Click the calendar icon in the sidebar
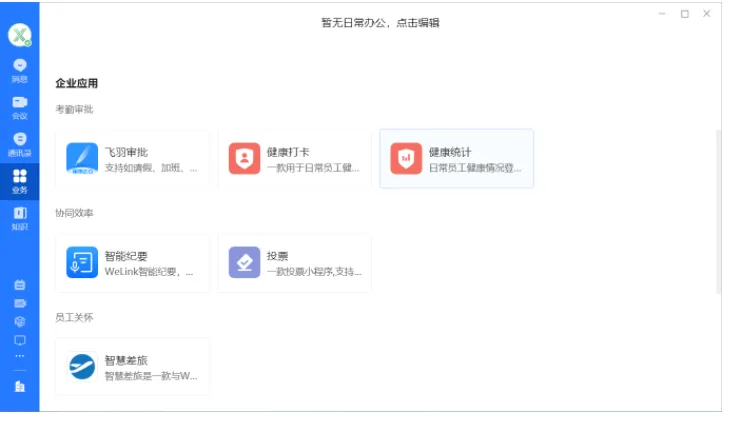The height and width of the screenshot is (421, 730). pyautogui.click(x=20, y=285)
